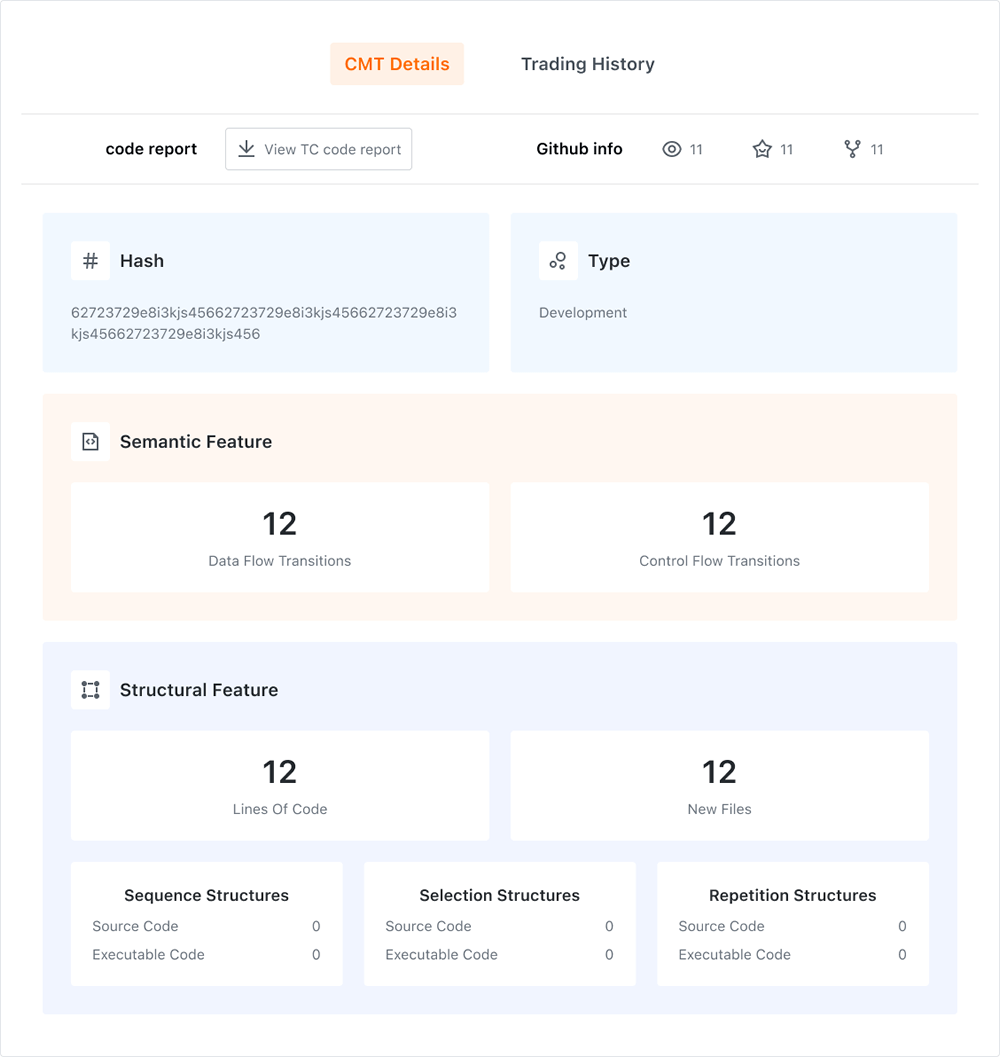
Task: Click the Structural Feature nodes icon
Action: point(90,690)
